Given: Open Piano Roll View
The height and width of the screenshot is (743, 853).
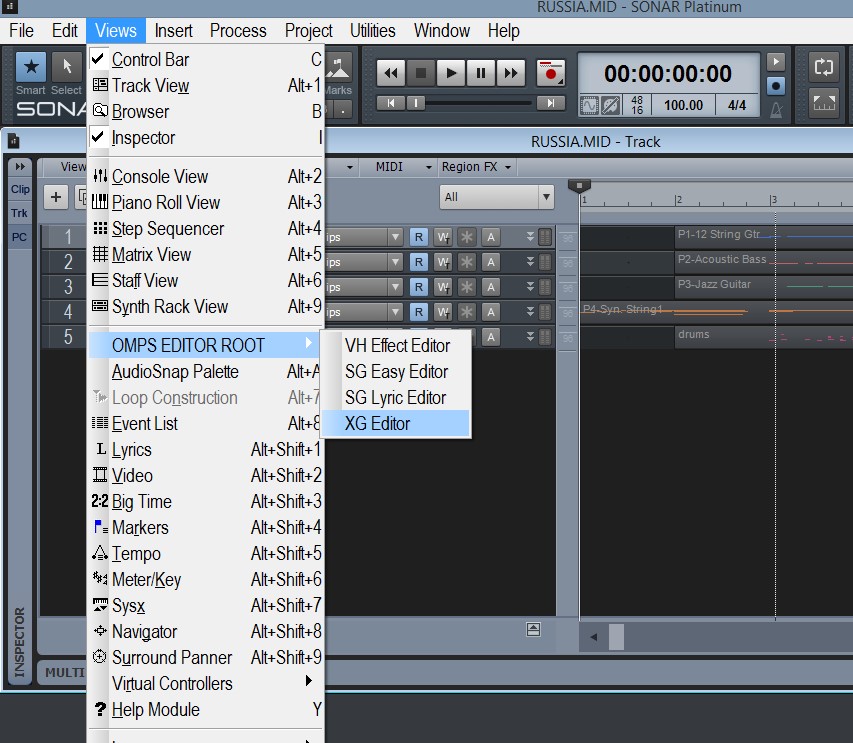Looking at the screenshot, I should [x=206, y=202].
